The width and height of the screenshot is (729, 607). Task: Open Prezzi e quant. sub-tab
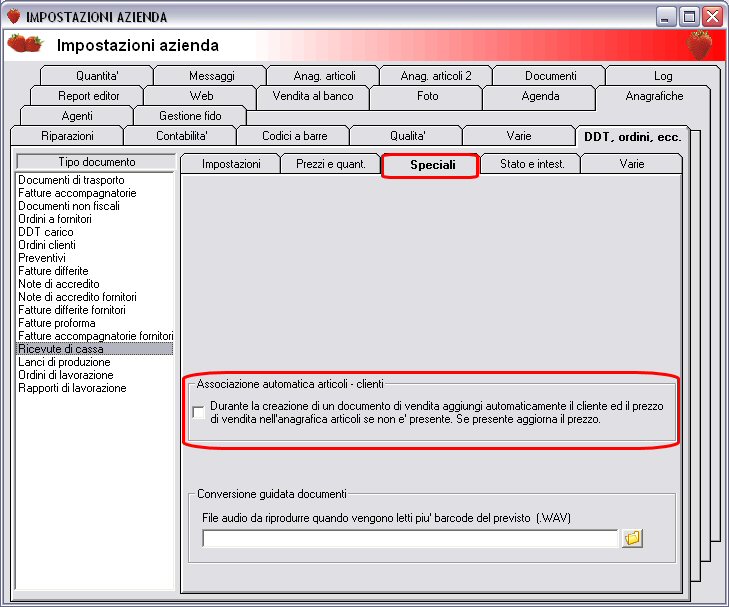point(331,164)
